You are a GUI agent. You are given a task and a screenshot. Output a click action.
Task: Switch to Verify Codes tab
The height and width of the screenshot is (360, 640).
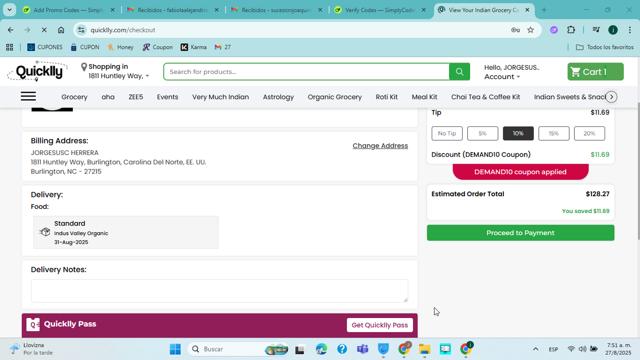point(380,10)
